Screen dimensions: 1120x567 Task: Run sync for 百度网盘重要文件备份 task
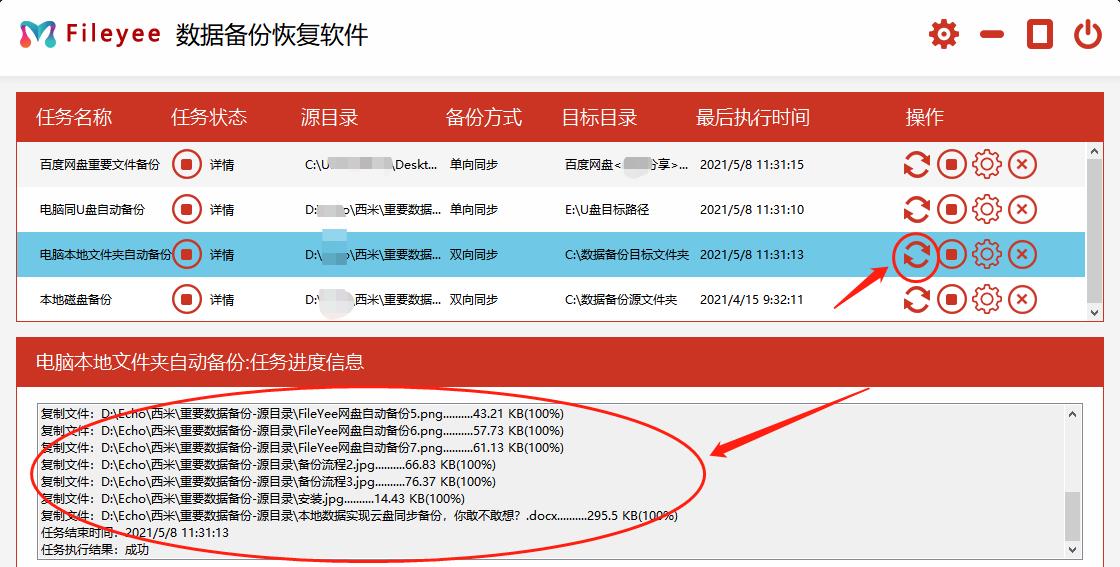pos(916,164)
